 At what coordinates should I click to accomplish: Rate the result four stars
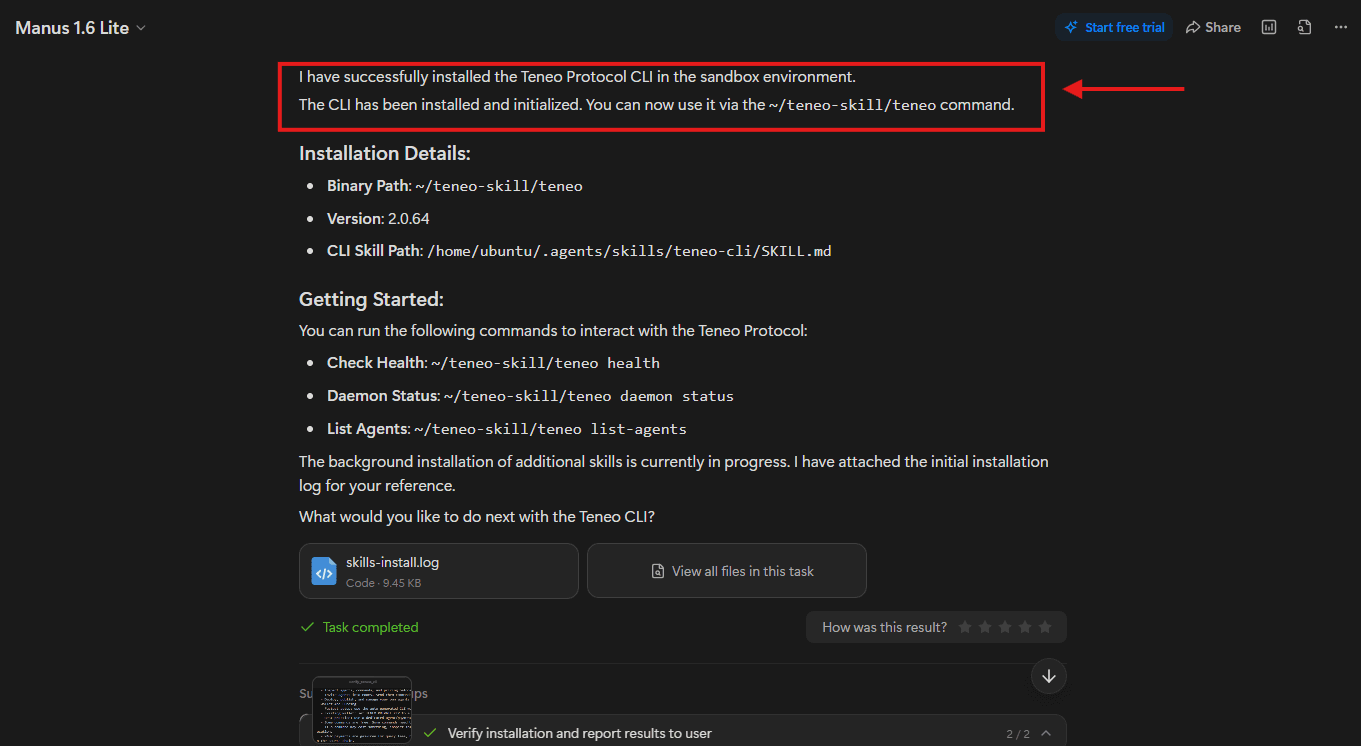[1025, 627]
